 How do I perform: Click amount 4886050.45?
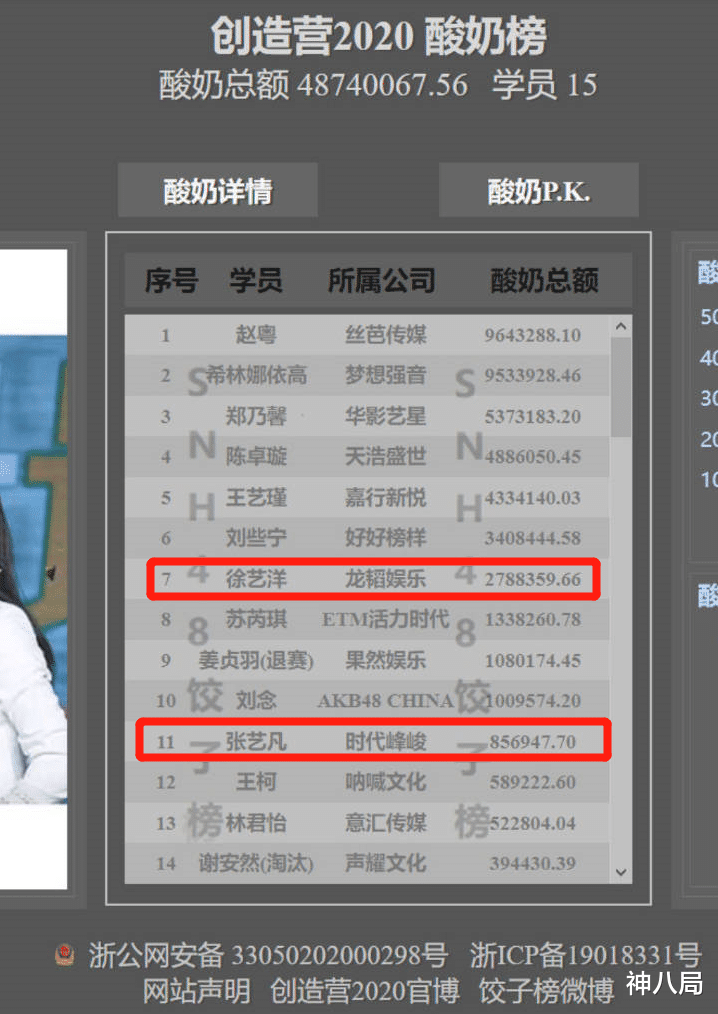[x=532, y=457]
